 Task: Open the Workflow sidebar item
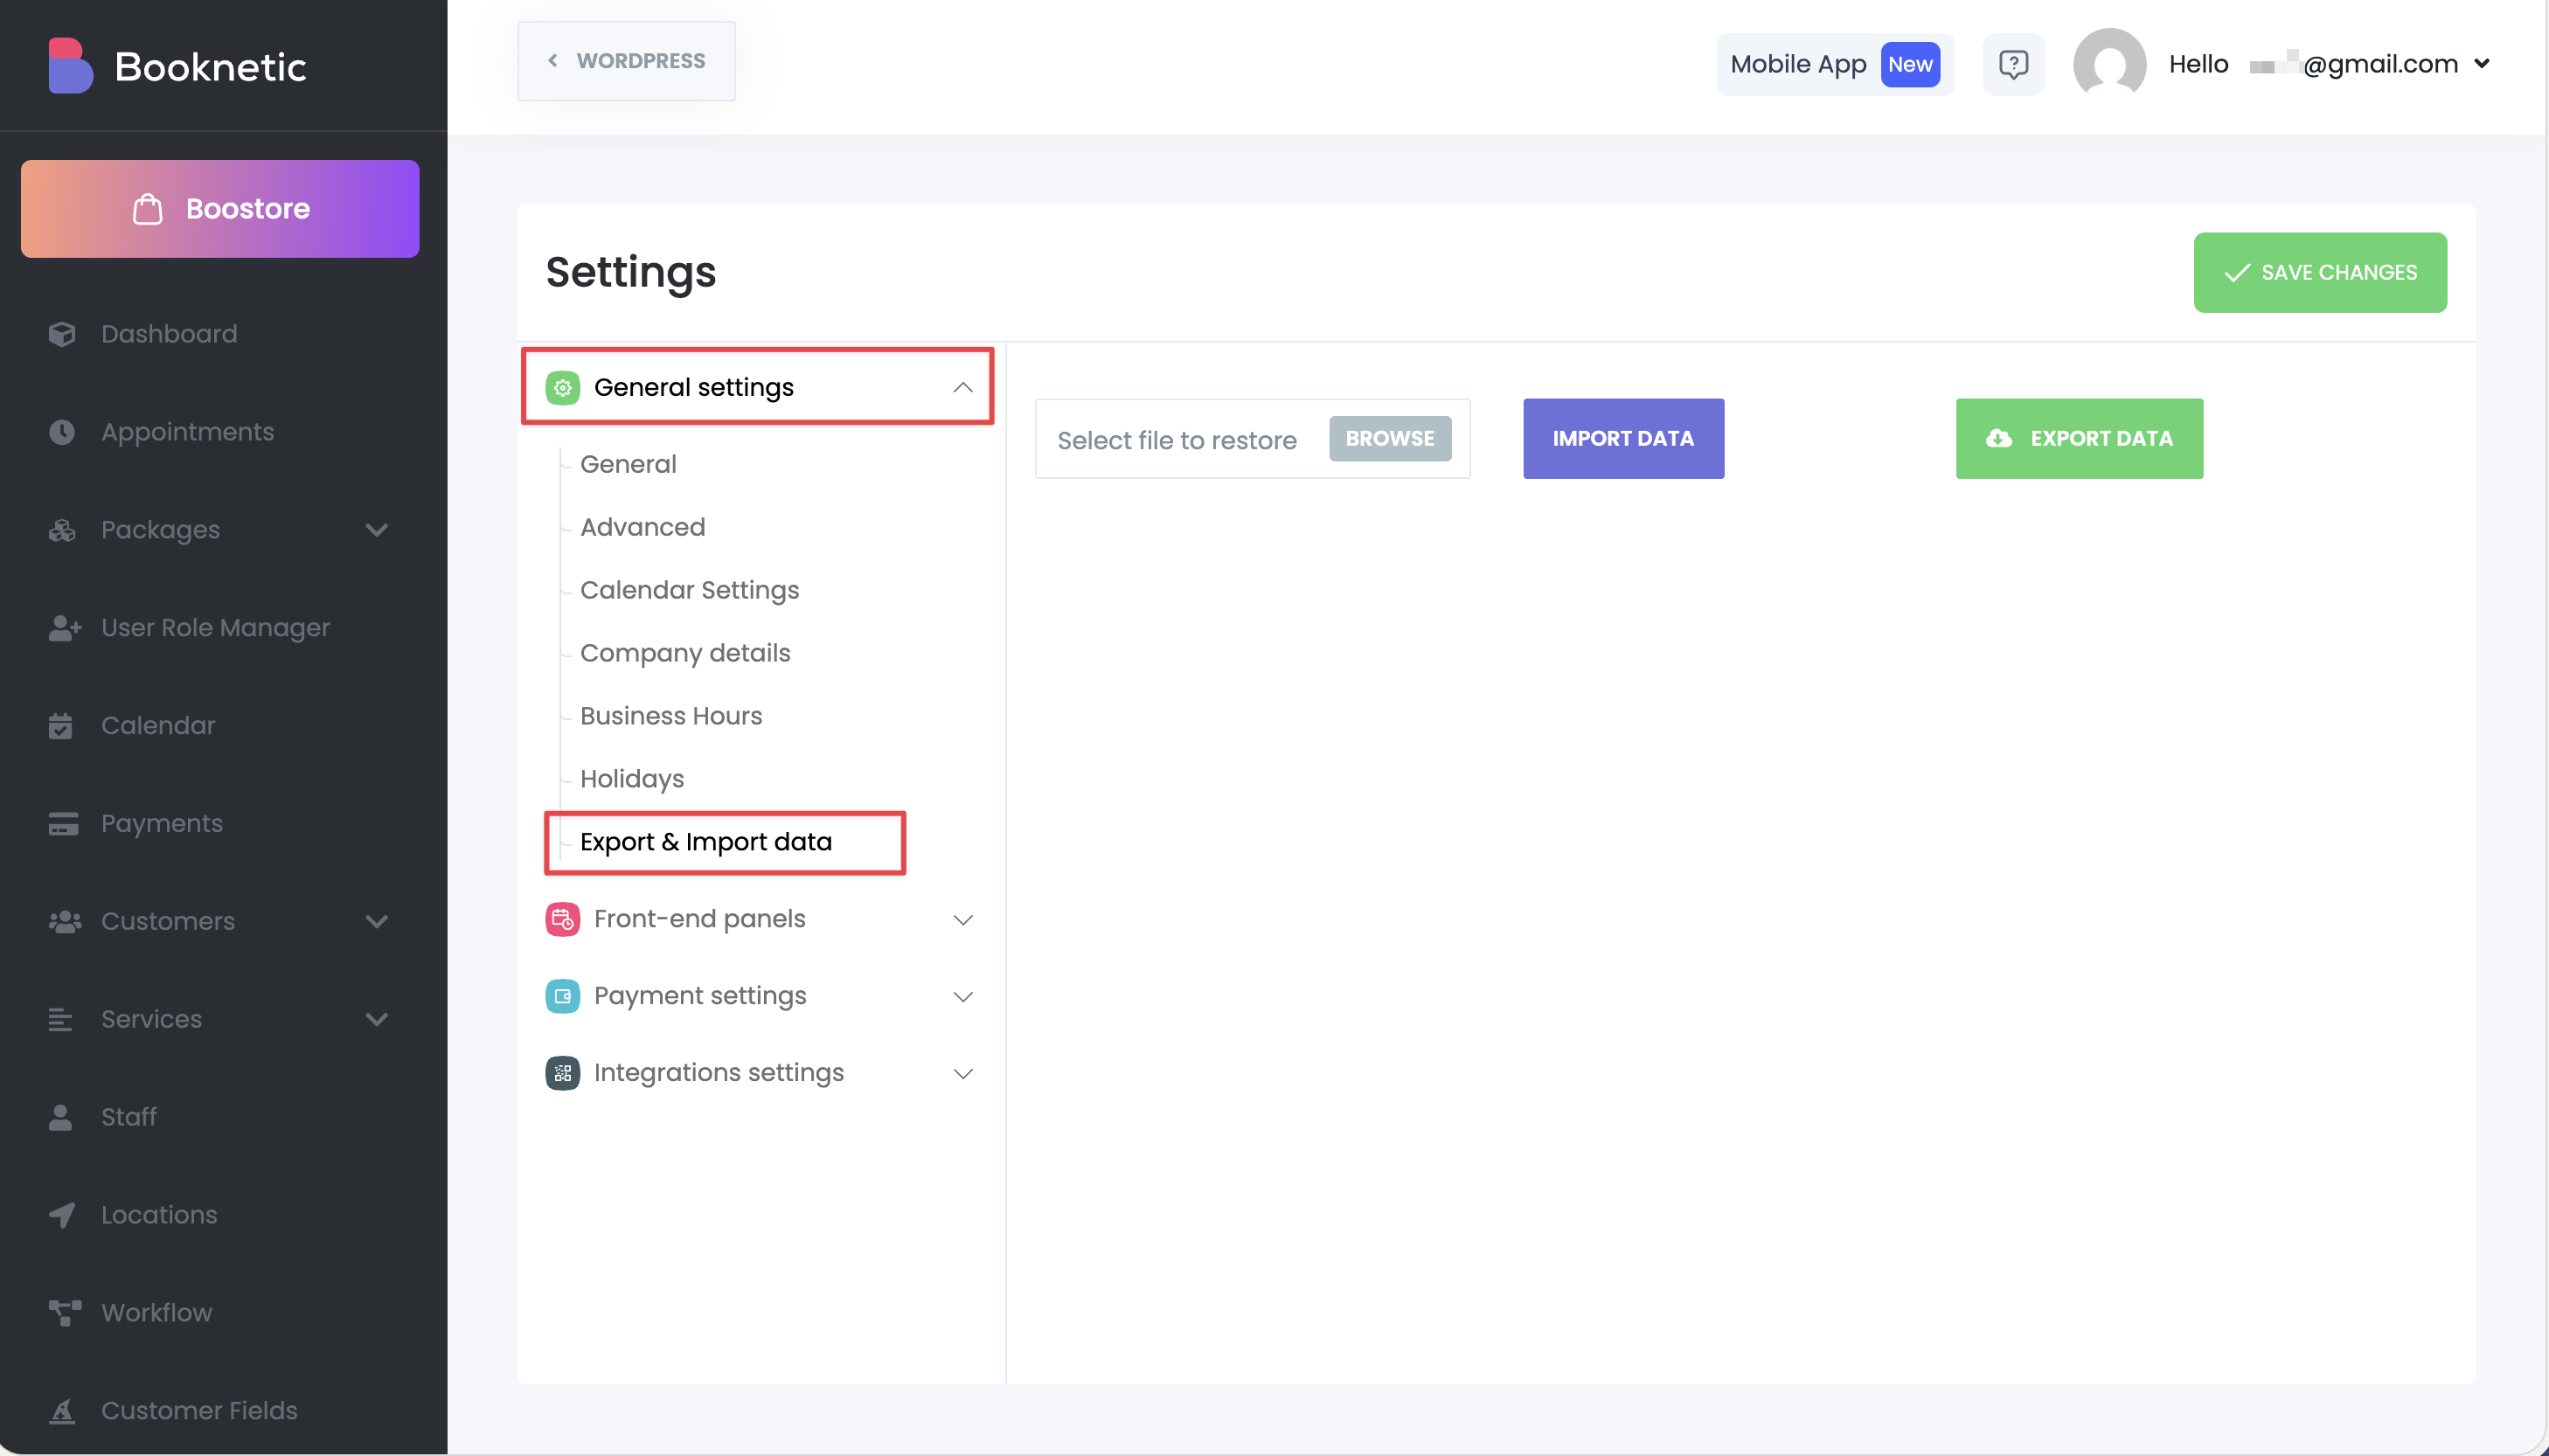(156, 1312)
